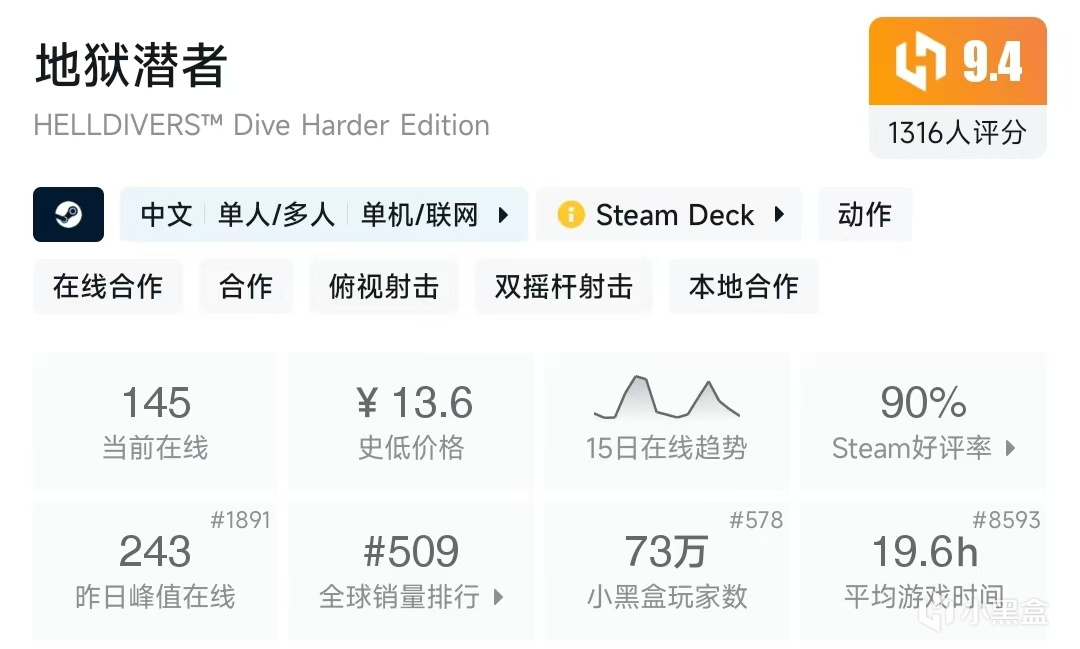View the 1316人评分 rating count
This screenshot has width=1080, height=649.
(x=957, y=132)
